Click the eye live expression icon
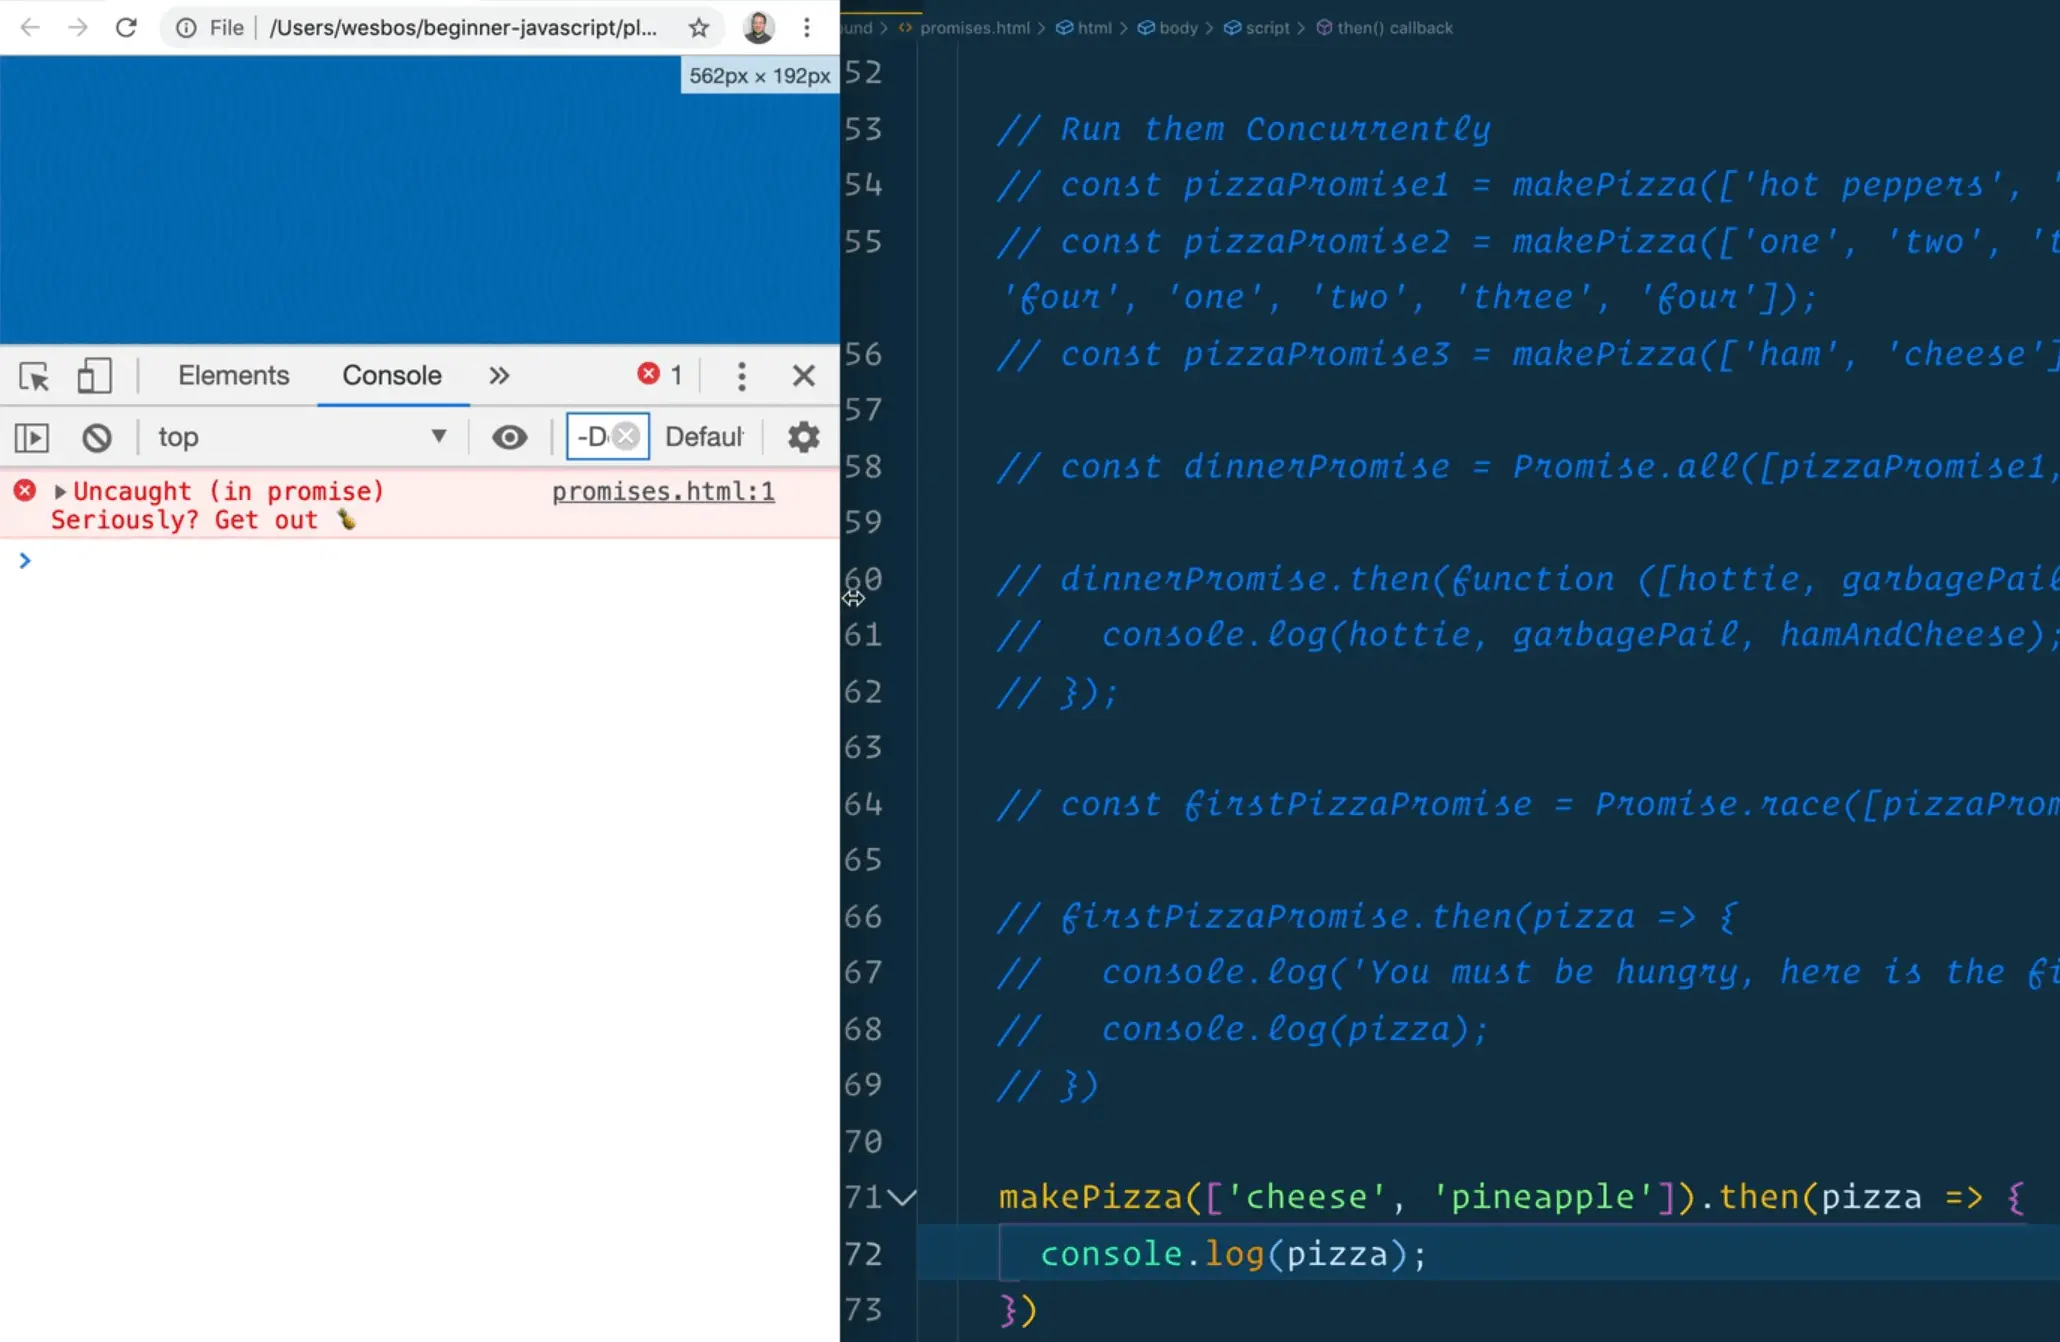Image resolution: width=2060 pixels, height=1342 pixels. (x=509, y=437)
